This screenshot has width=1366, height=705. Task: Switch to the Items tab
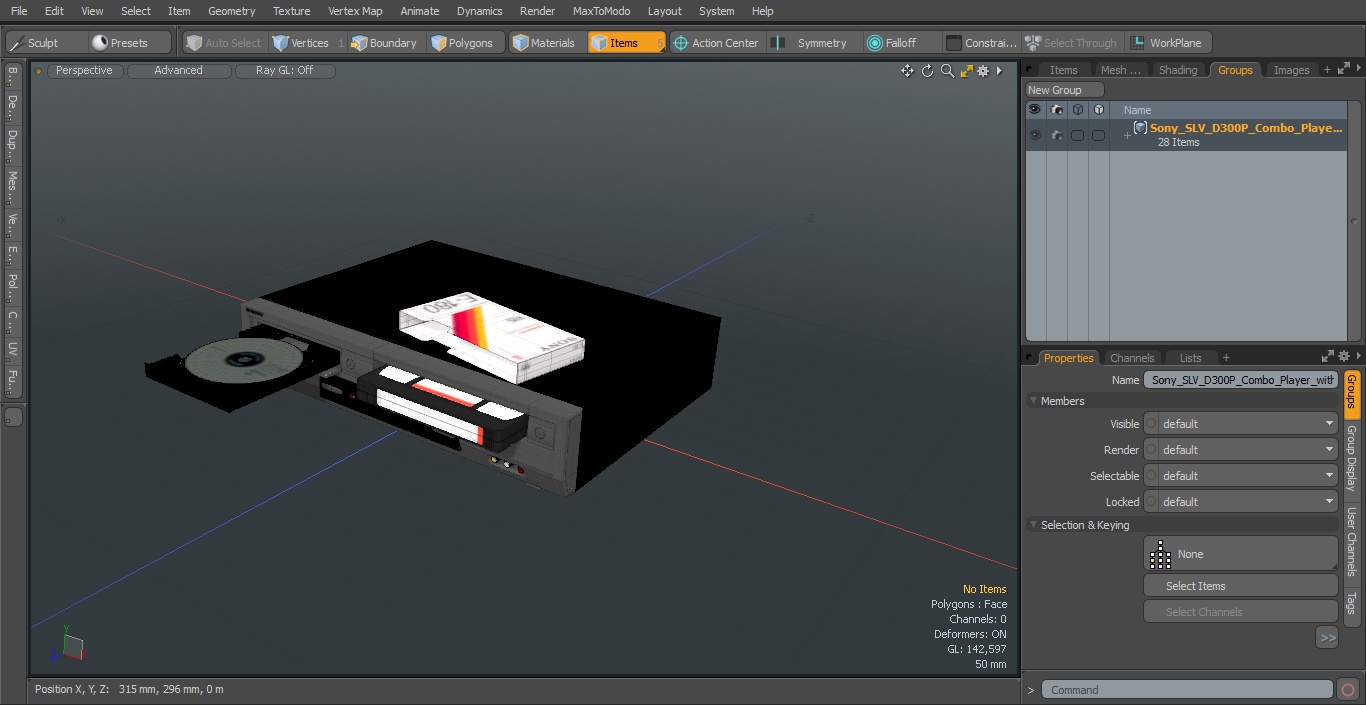click(x=1063, y=70)
